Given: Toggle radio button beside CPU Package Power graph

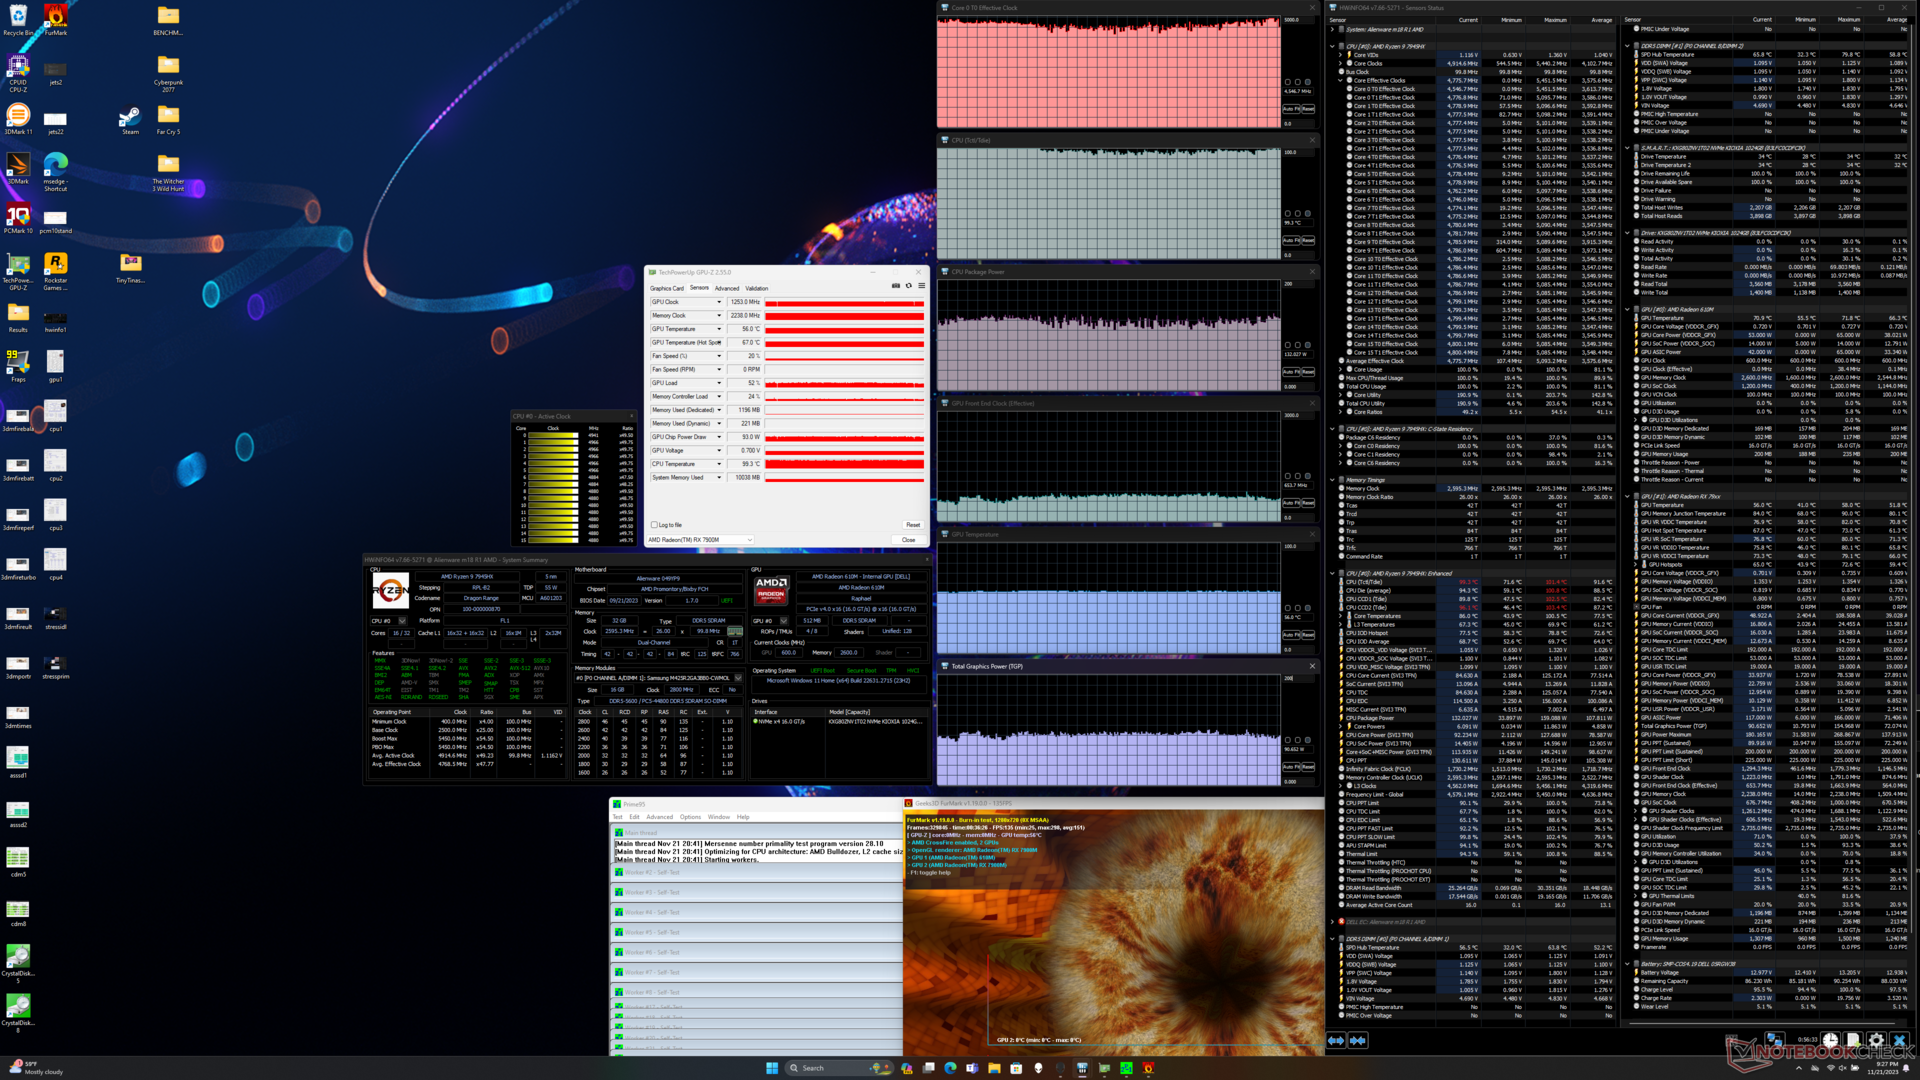Looking at the screenshot, I should [x=1288, y=345].
